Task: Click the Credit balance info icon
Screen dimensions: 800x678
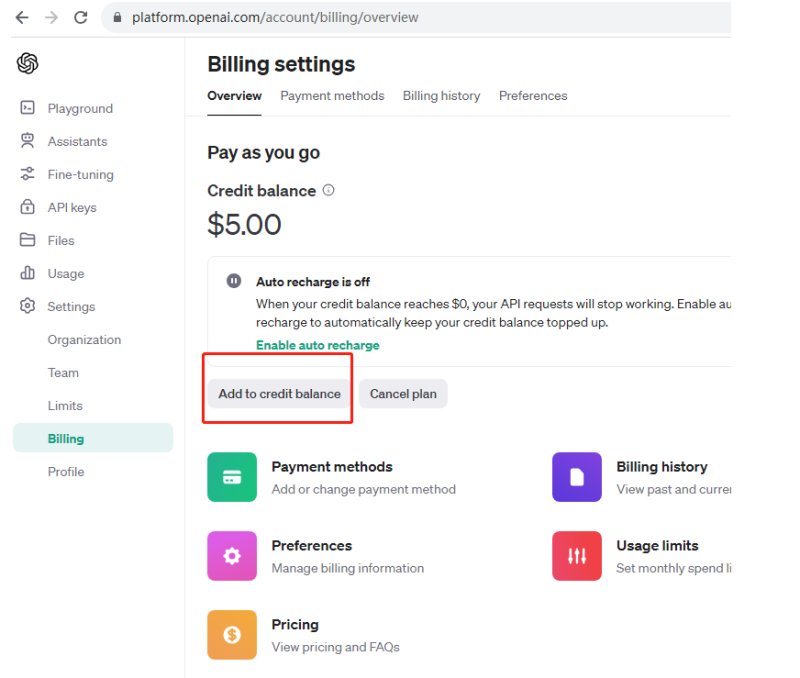Action: (329, 190)
